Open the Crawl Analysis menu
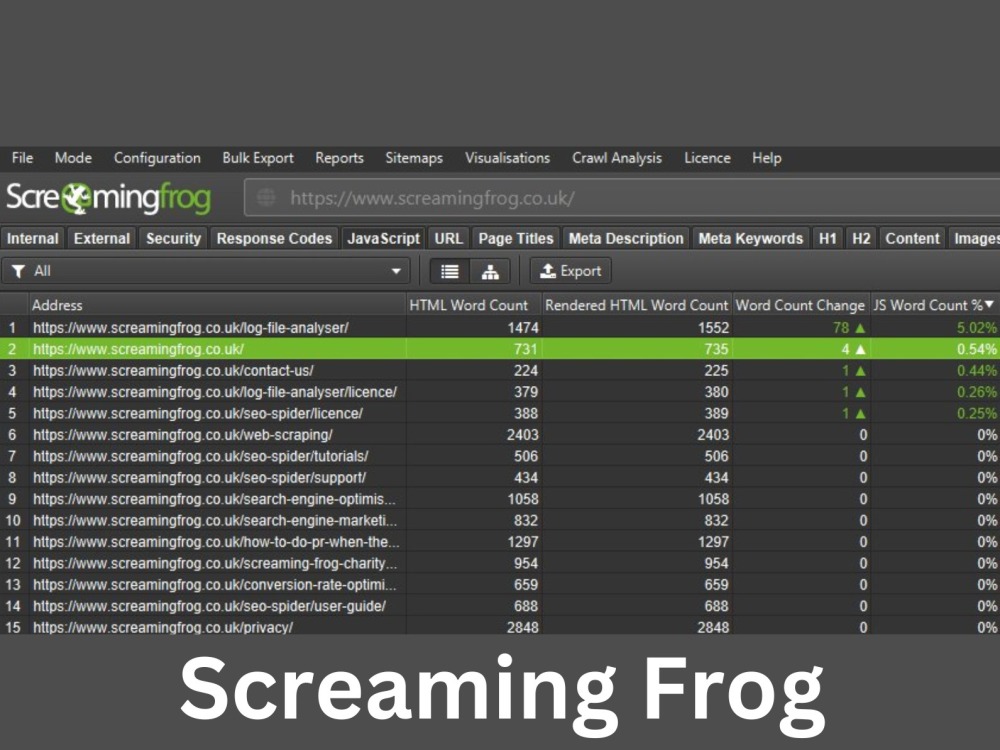The image size is (1000, 750). tap(617, 158)
